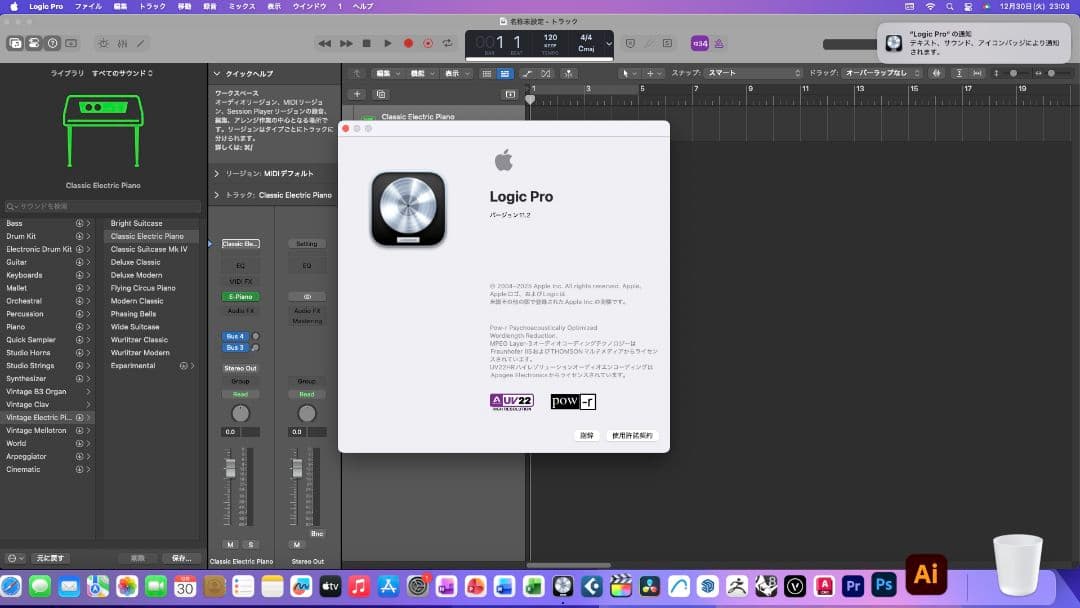Toggle the Quick Help icon in the control bar
Viewport: 1080px width, 608px height.
[52, 43]
